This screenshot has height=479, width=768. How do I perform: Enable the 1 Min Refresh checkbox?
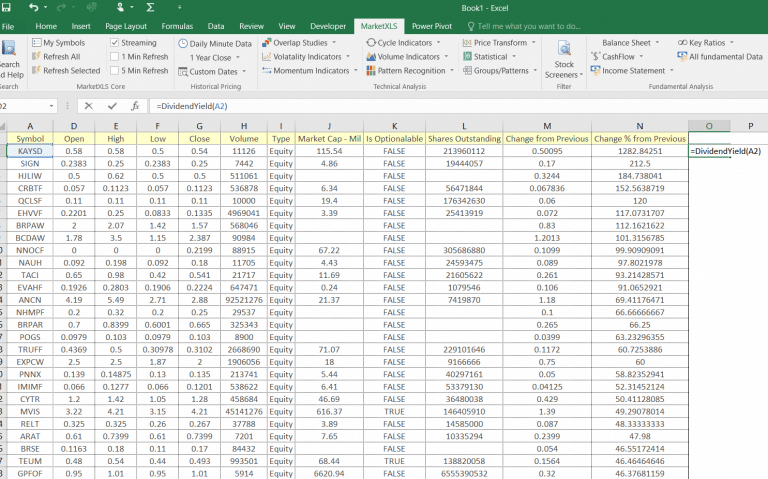click(115, 56)
